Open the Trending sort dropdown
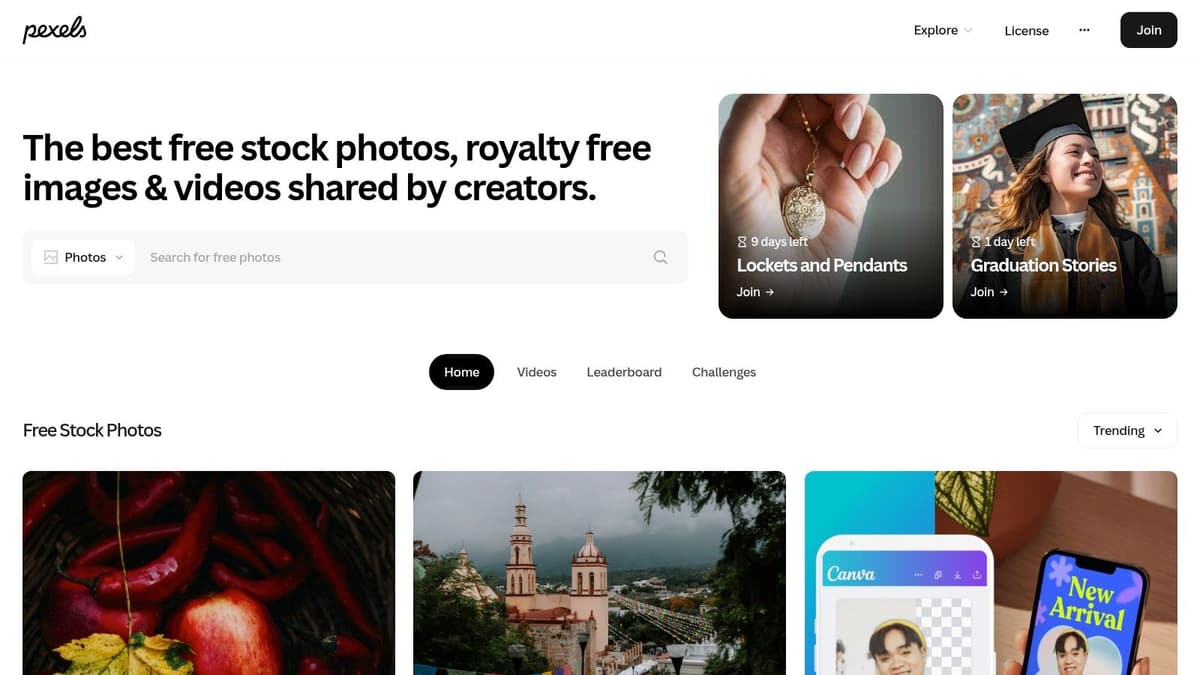 coord(1127,430)
